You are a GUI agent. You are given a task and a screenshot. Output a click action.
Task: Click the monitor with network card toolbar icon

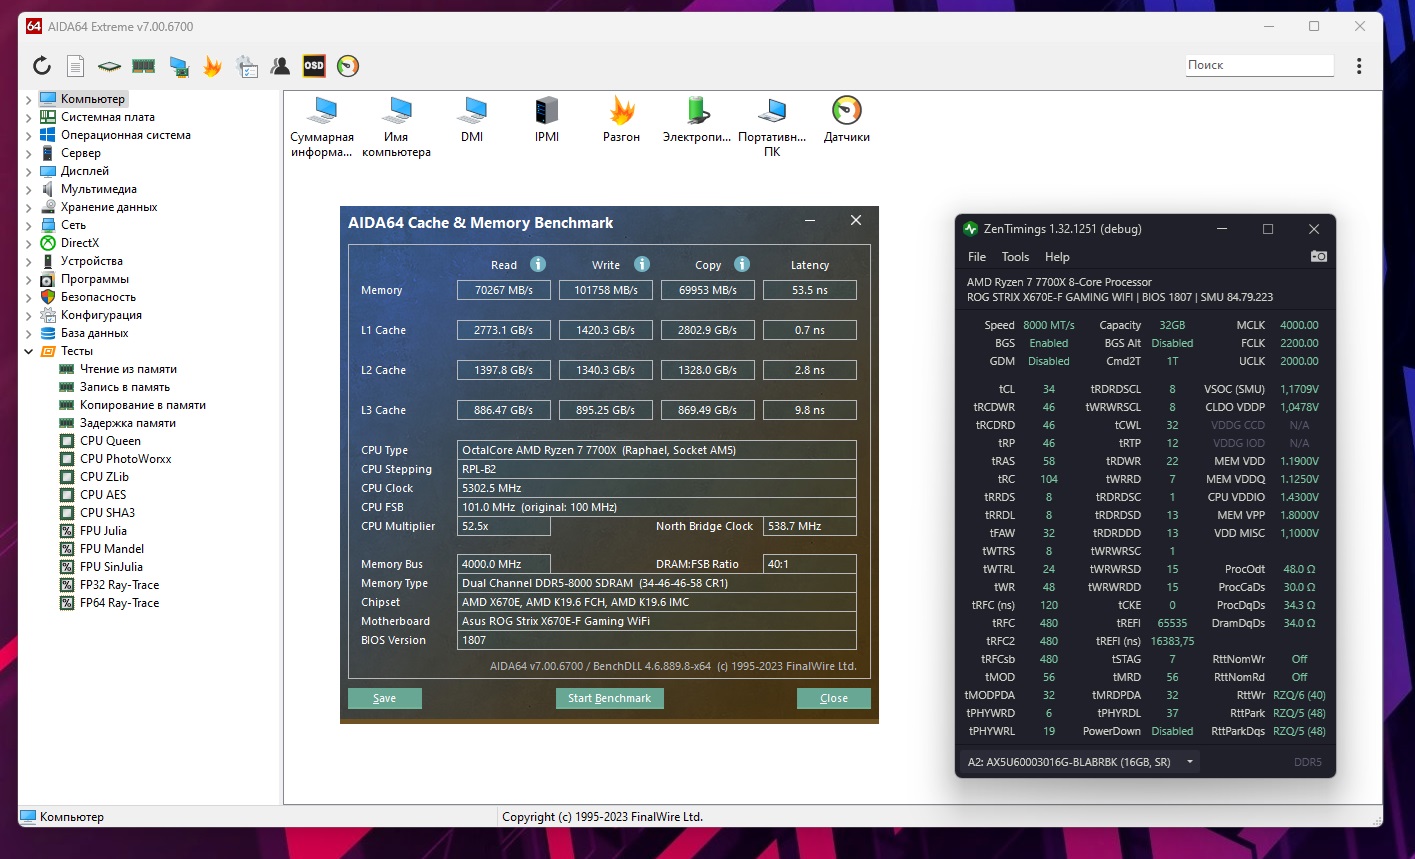[178, 66]
